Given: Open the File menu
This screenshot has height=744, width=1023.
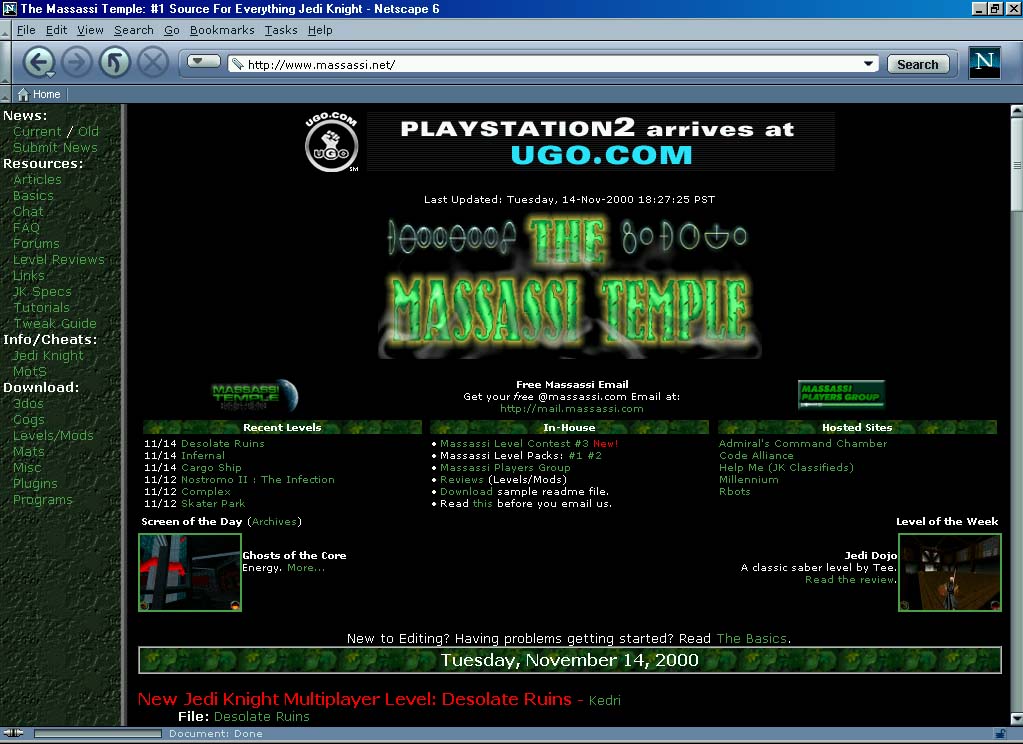Looking at the screenshot, I should (26, 30).
